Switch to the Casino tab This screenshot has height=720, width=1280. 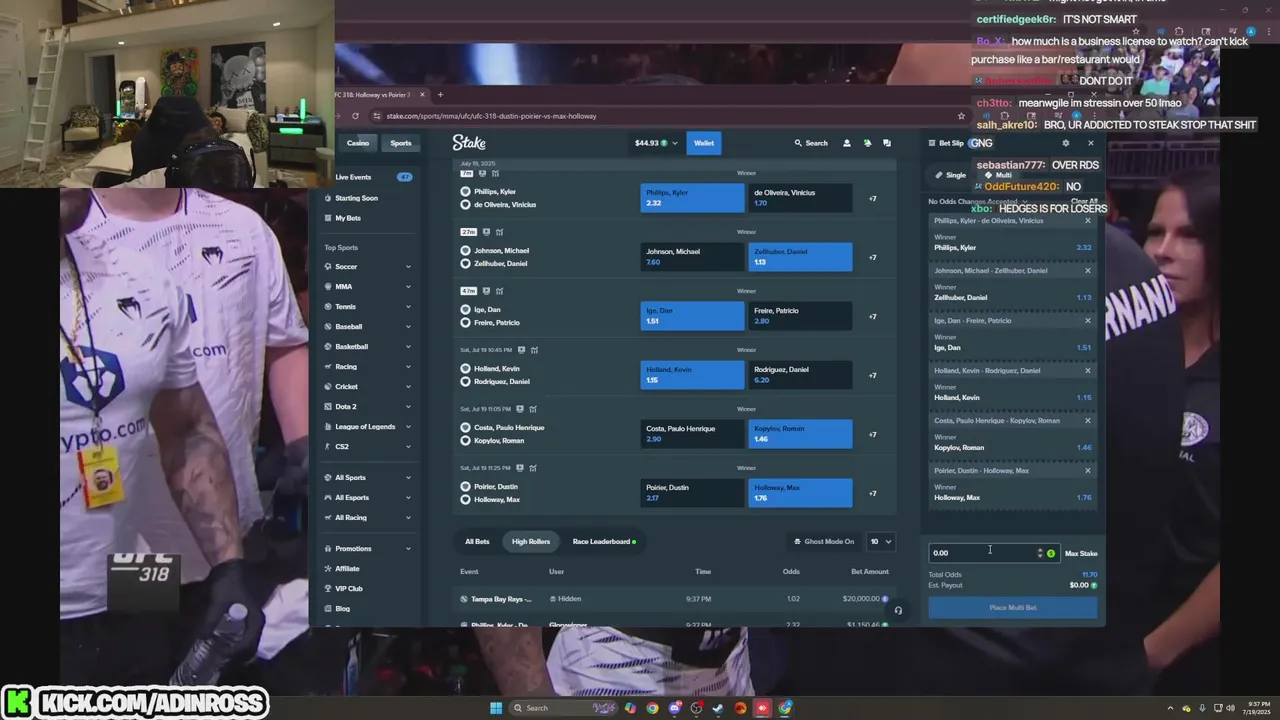tap(358, 143)
